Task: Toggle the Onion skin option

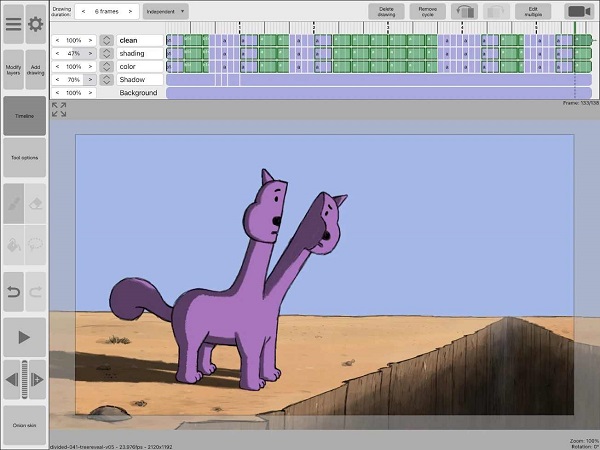Action: coord(24,425)
